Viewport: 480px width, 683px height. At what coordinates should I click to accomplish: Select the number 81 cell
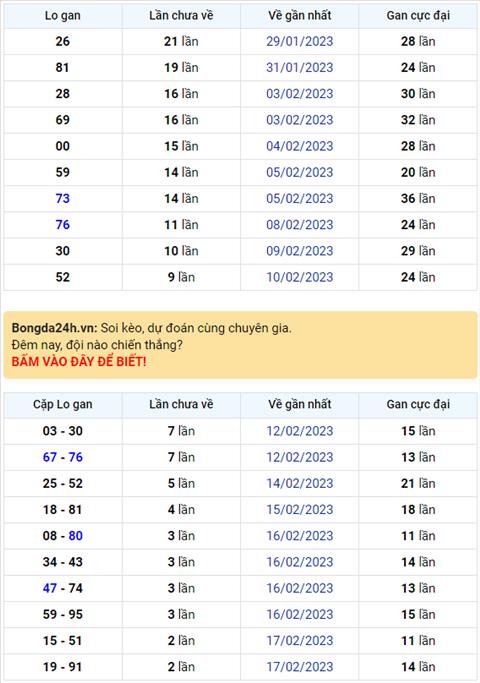[x=63, y=68]
